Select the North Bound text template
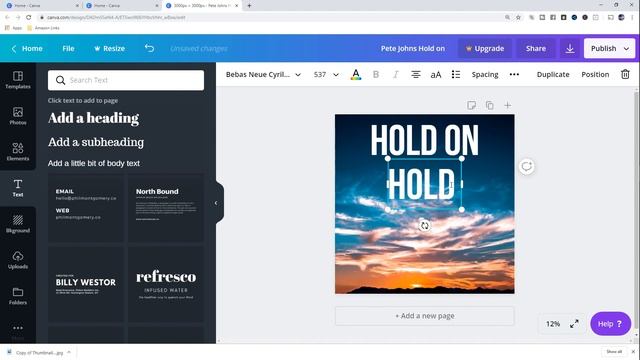Image resolution: width=640 pixels, height=360 pixels. coord(166,208)
